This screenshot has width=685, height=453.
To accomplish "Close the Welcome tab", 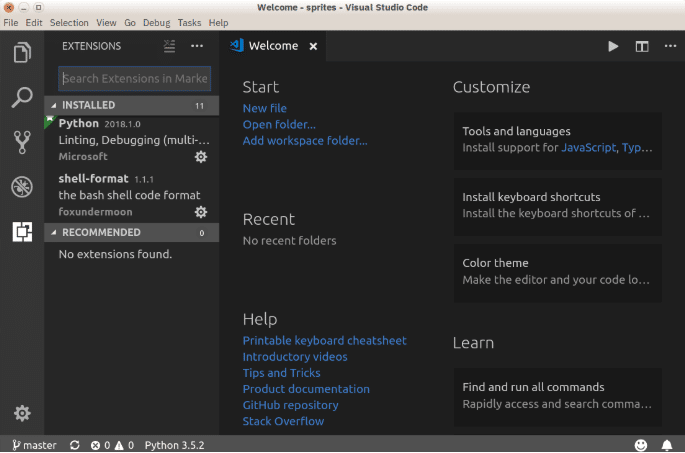I will pos(313,46).
